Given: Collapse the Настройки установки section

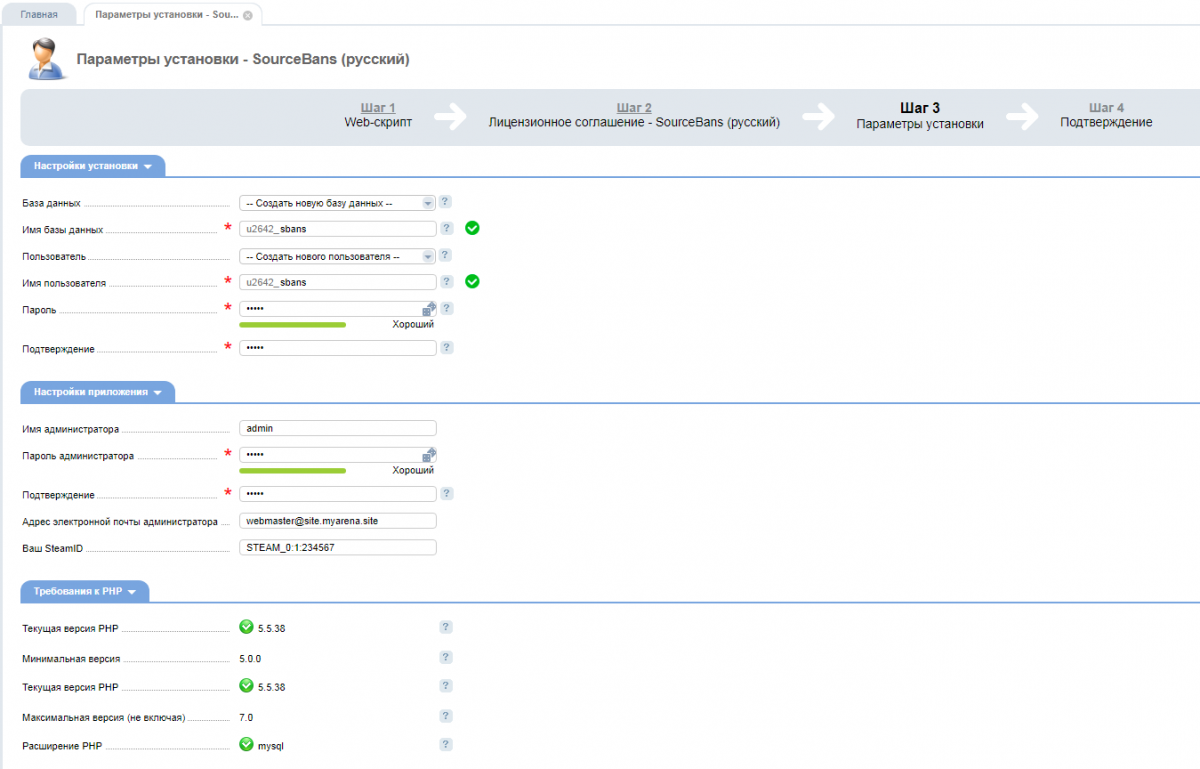Looking at the screenshot, I should 92,167.
